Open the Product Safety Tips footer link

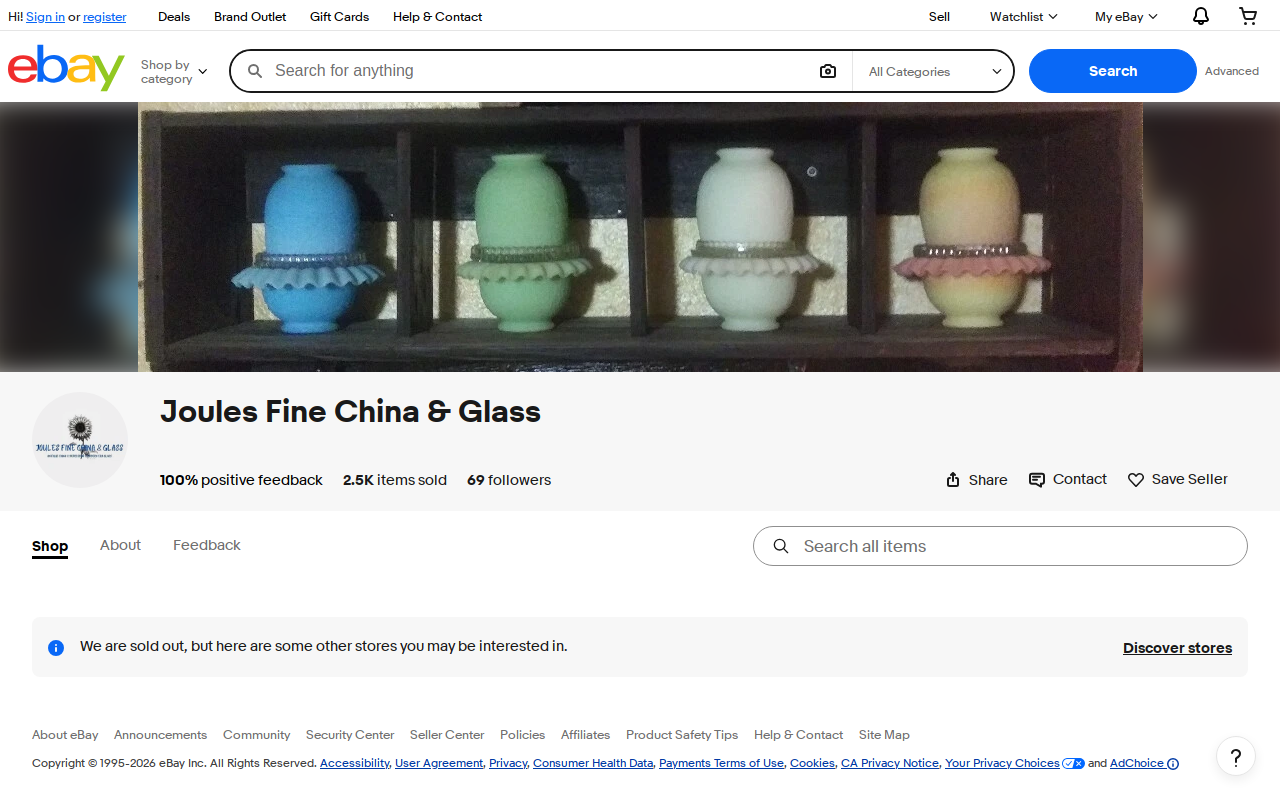[682, 735]
